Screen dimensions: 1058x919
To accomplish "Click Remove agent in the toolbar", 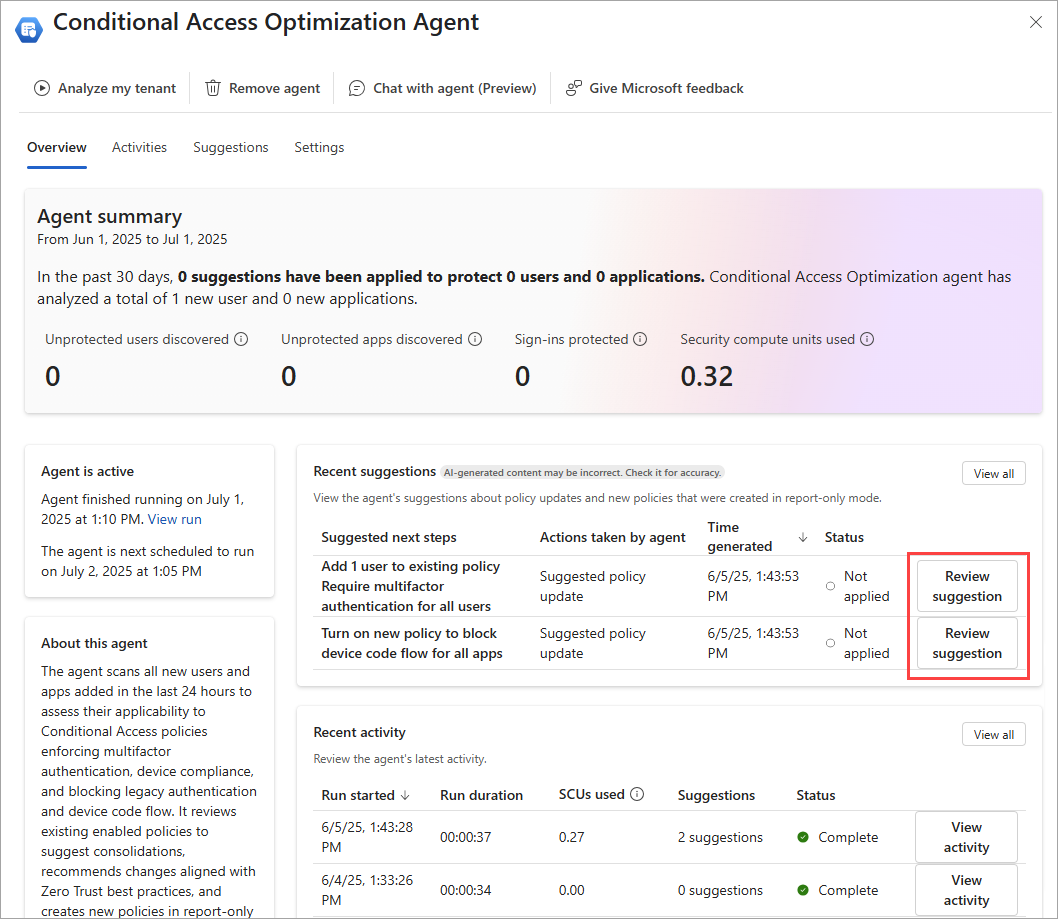I will [263, 88].
